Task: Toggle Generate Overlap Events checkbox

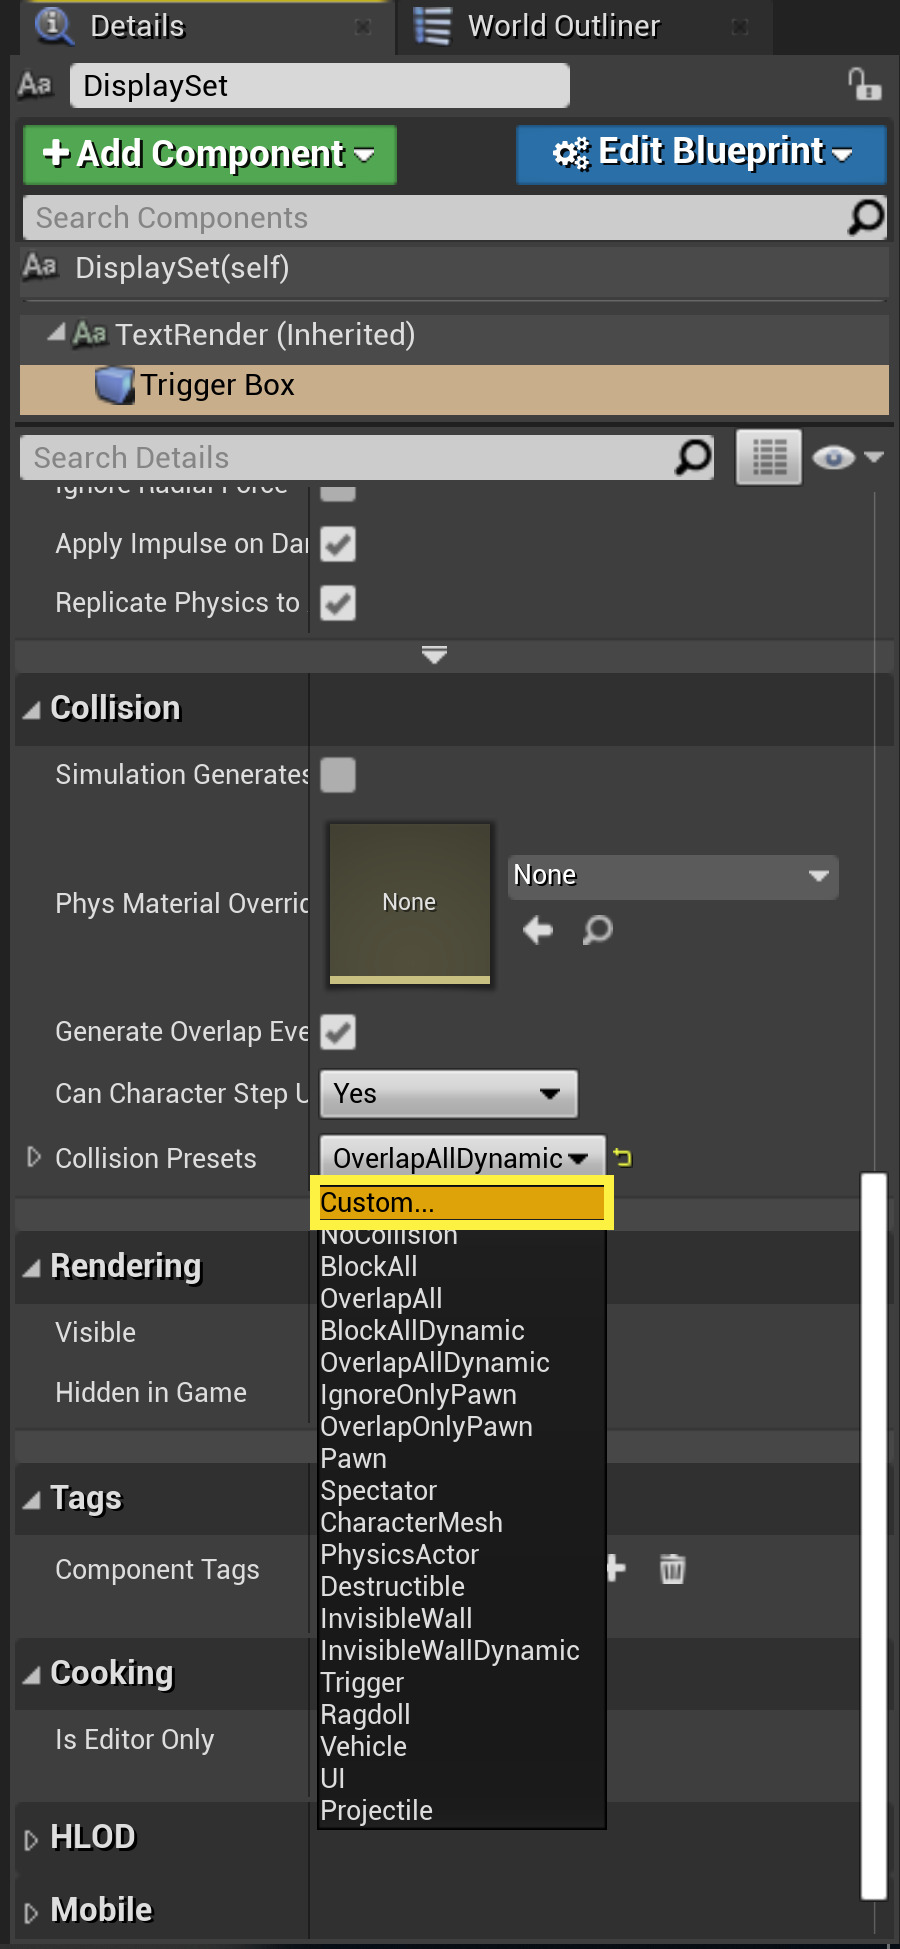Action: (338, 1032)
